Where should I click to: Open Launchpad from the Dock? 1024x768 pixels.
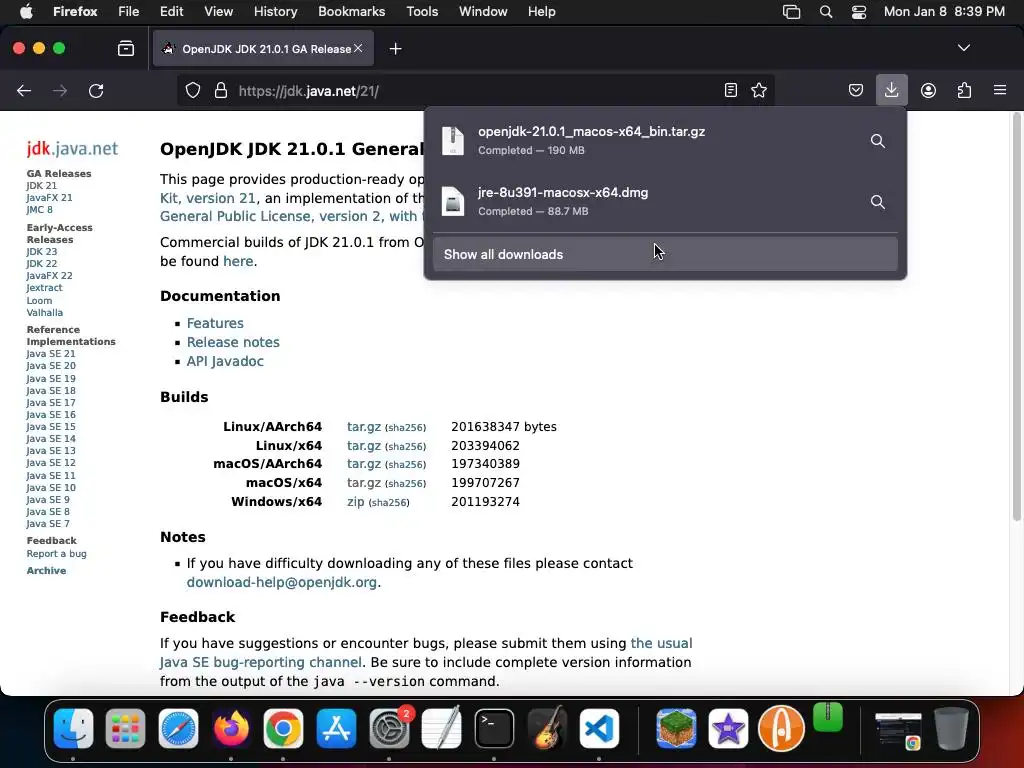pos(125,728)
